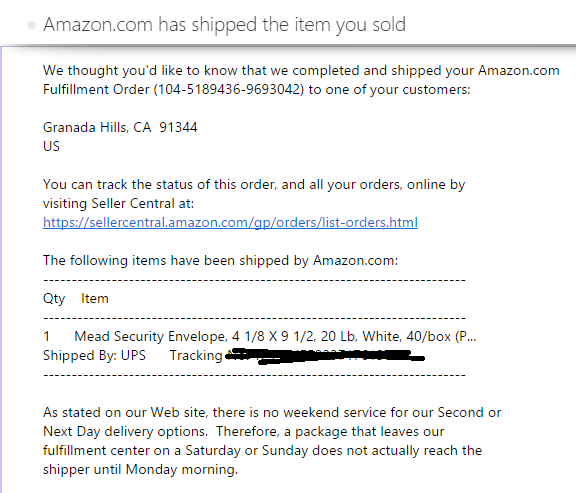The width and height of the screenshot is (576, 493).
Task: Click the order number 104-5189436-9693042
Action: [x=228, y=89]
